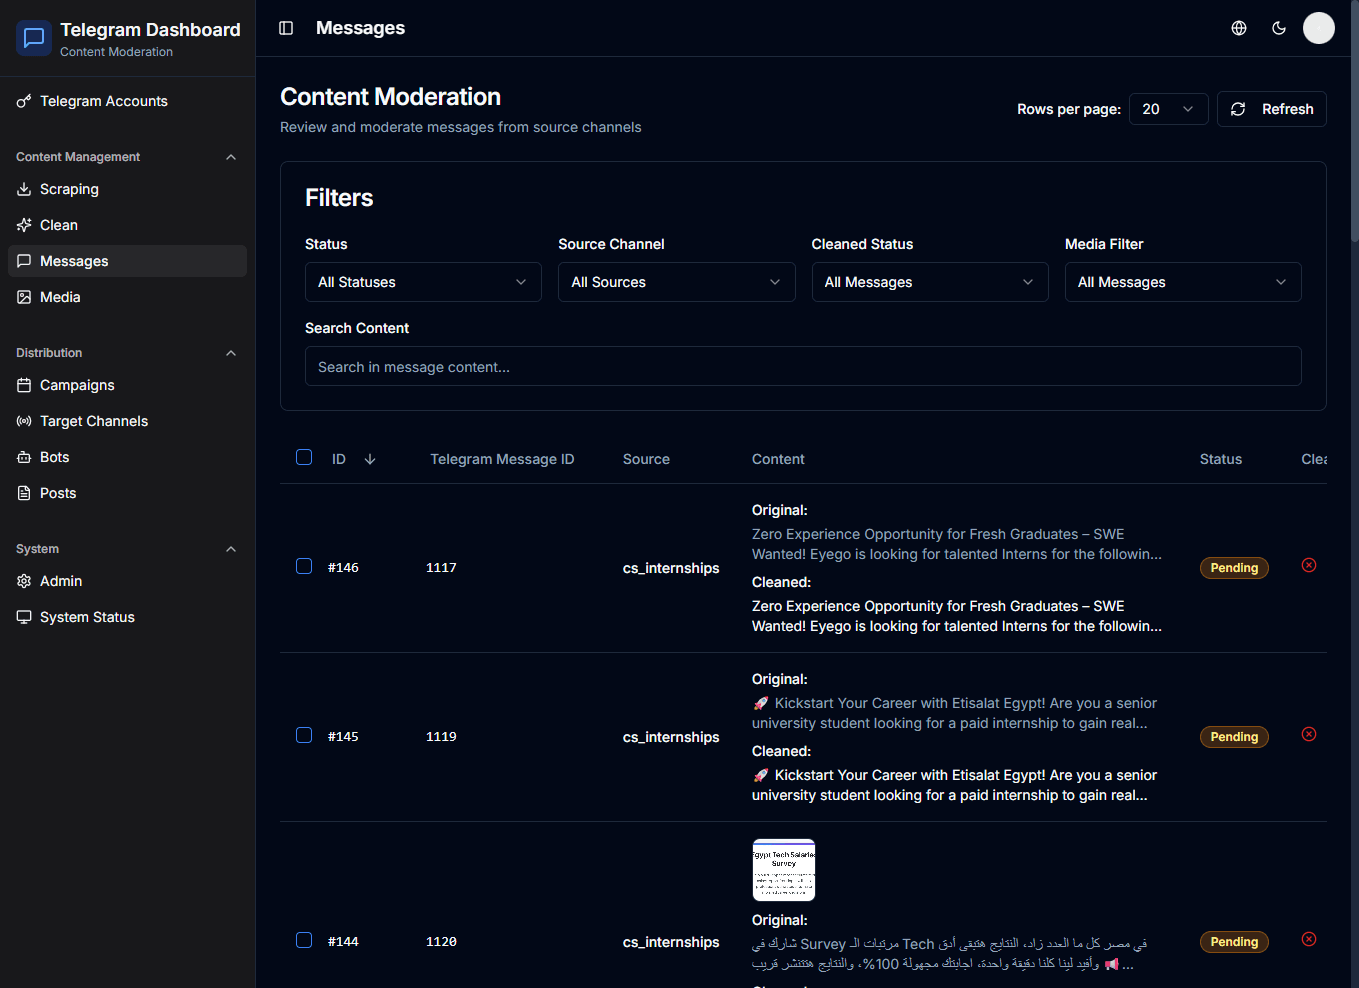Click the Telegram Accounts key icon
Screen dimensions: 1359x988
(24, 101)
